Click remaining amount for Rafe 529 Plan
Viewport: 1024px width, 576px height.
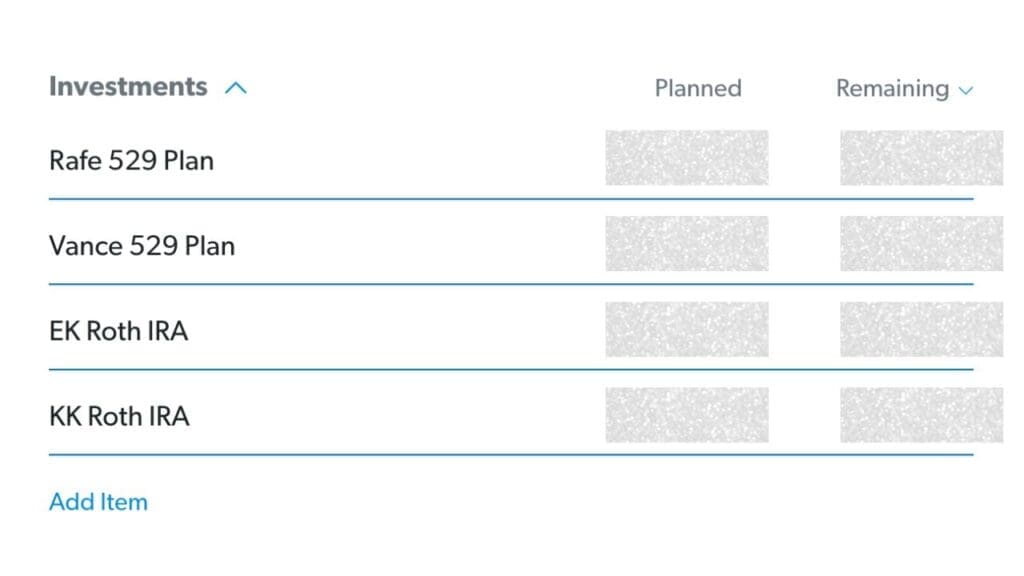coord(921,158)
